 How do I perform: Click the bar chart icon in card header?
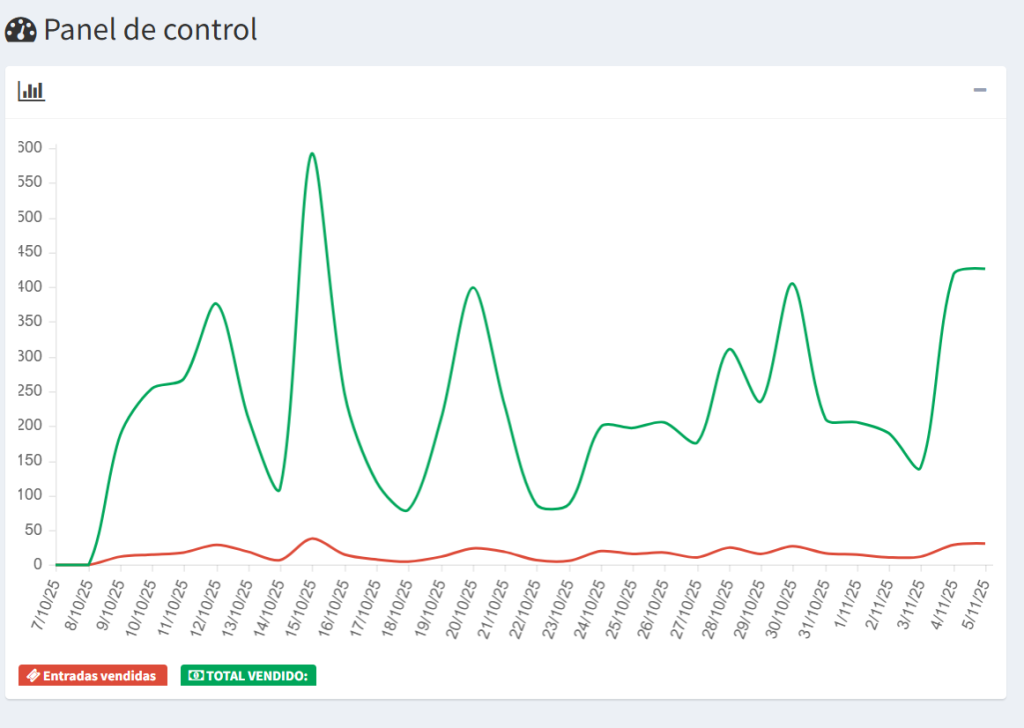31,91
